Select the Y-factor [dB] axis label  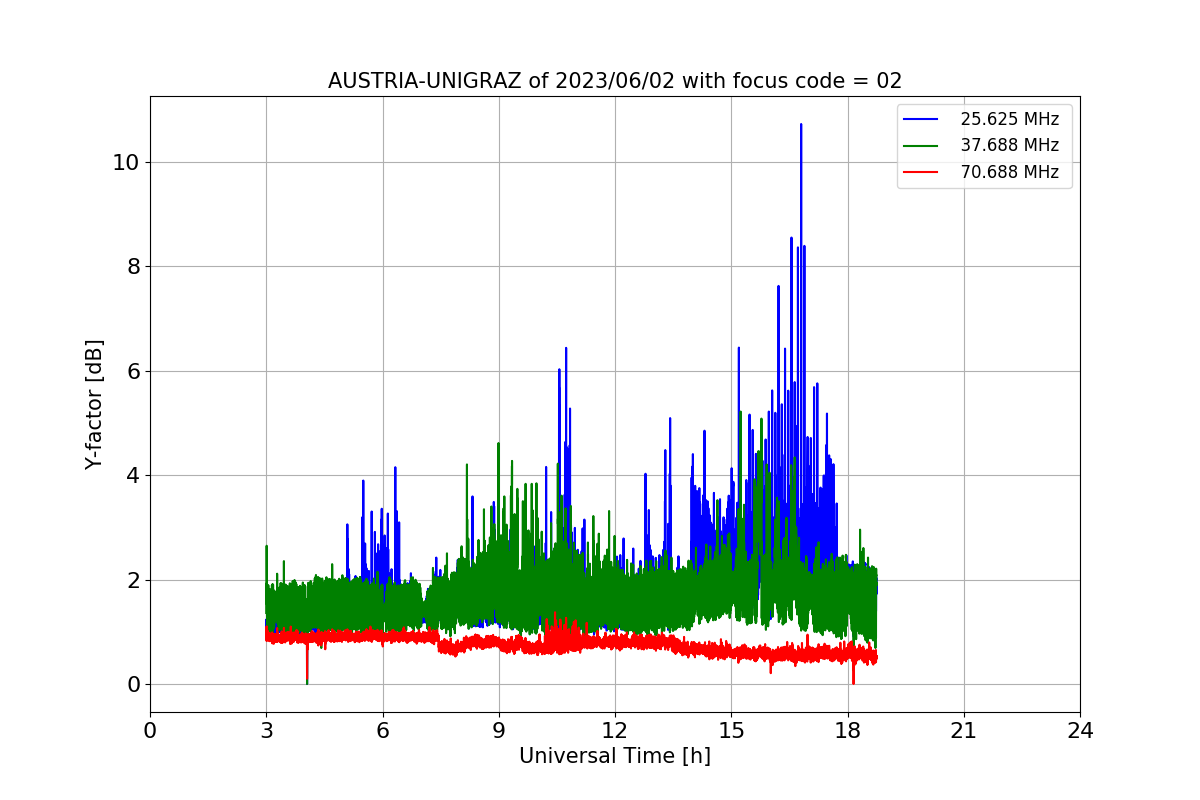click(94, 405)
